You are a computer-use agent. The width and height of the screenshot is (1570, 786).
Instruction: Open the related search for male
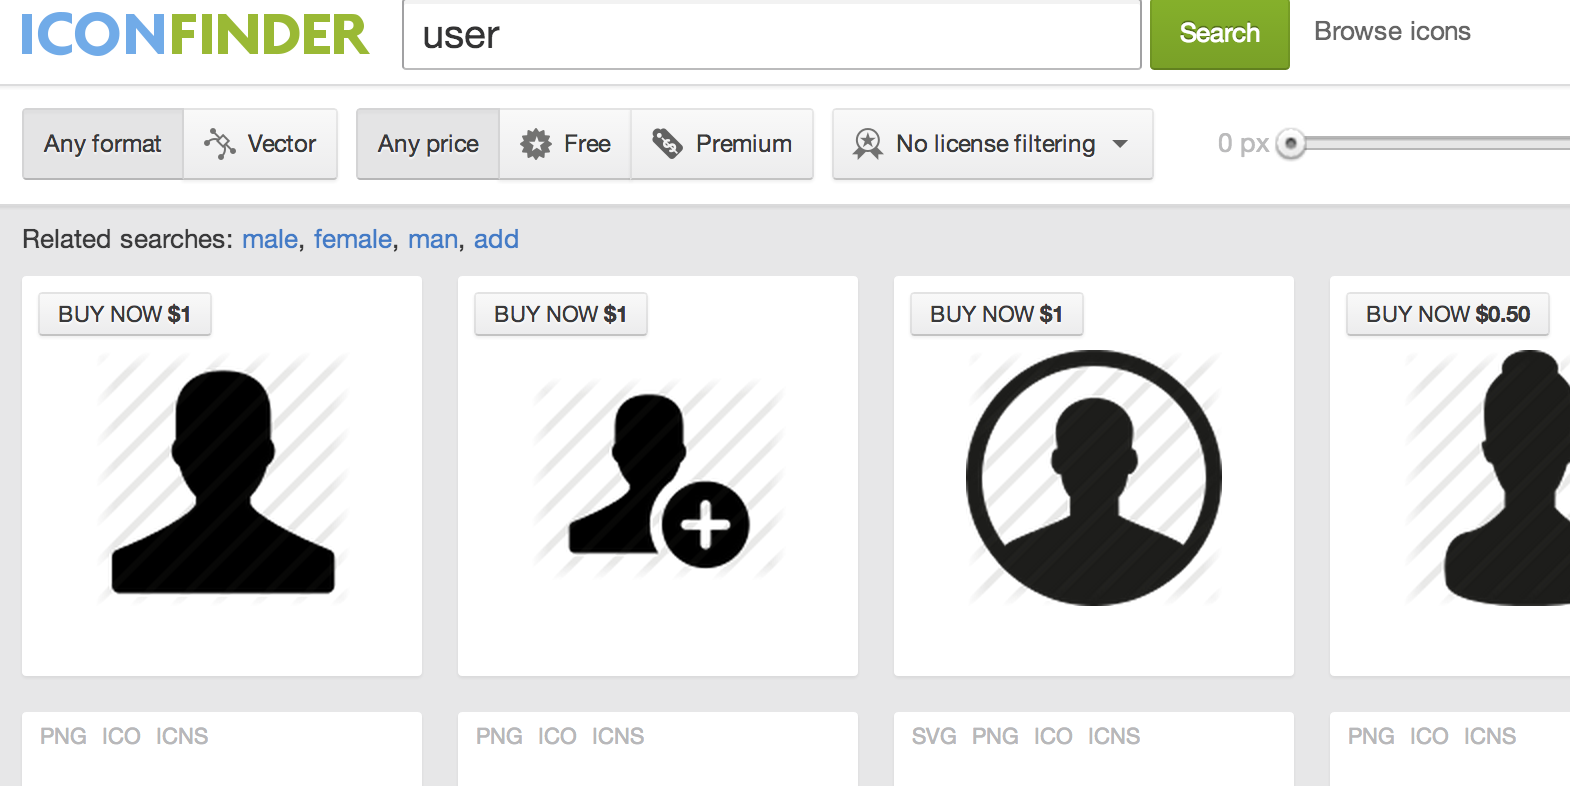[268, 239]
